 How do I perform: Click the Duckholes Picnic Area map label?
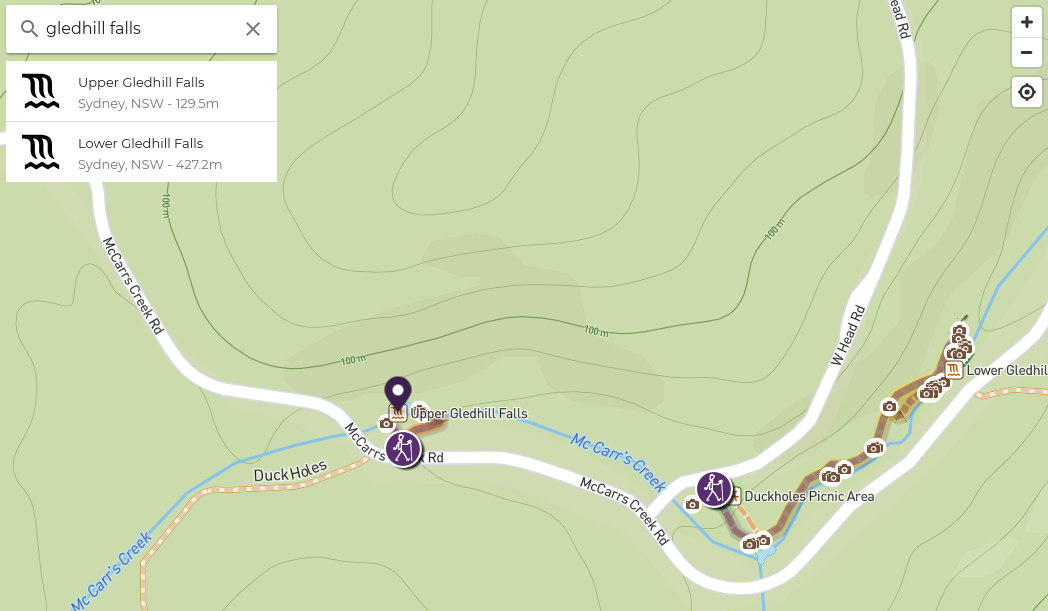point(809,496)
